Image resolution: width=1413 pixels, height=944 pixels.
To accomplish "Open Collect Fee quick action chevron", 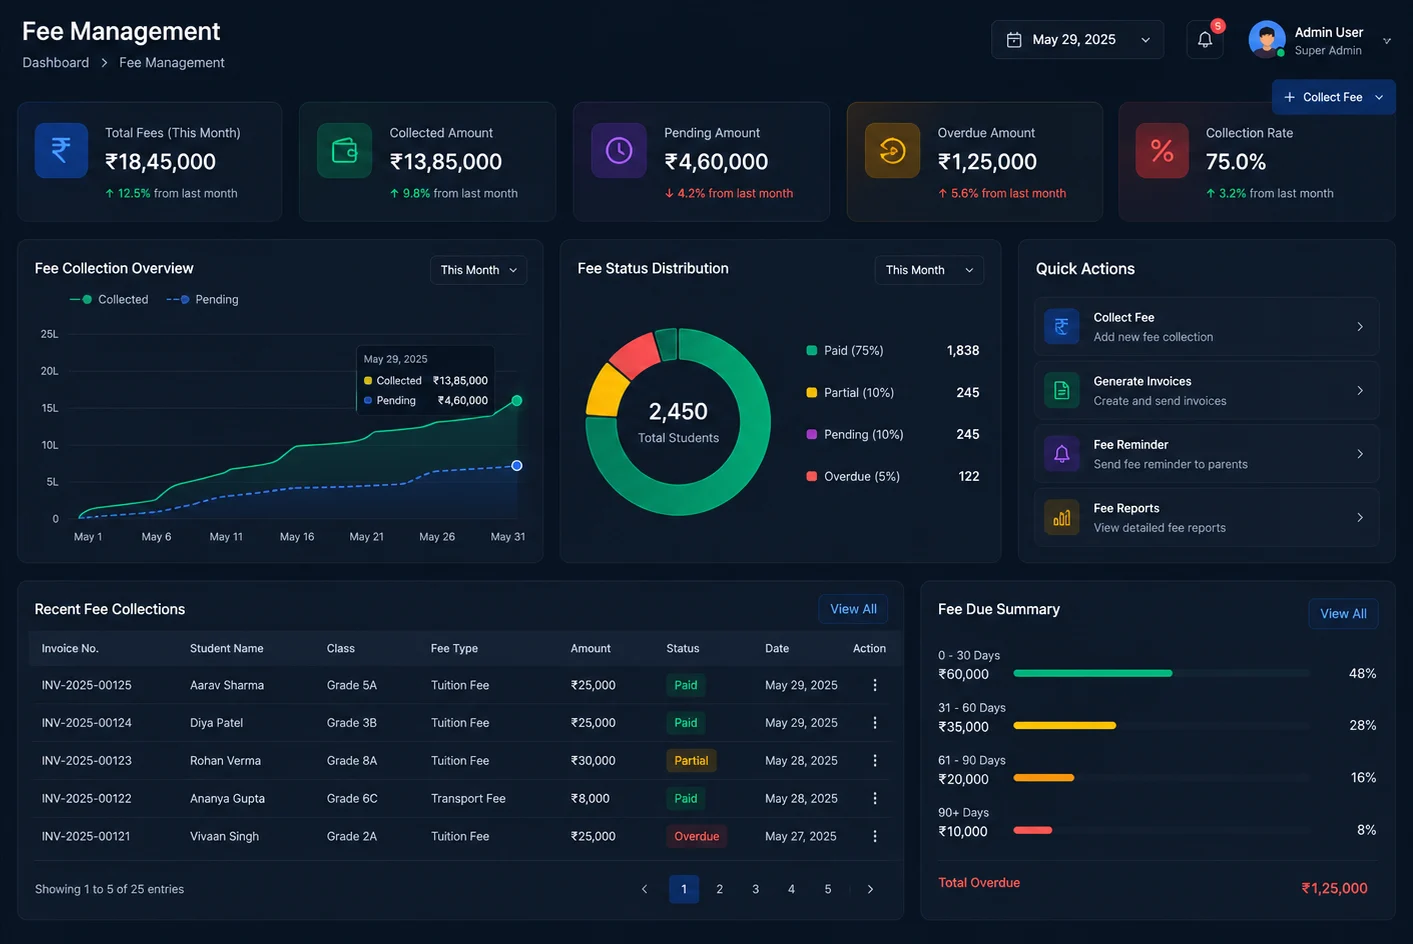I will (x=1360, y=327).
